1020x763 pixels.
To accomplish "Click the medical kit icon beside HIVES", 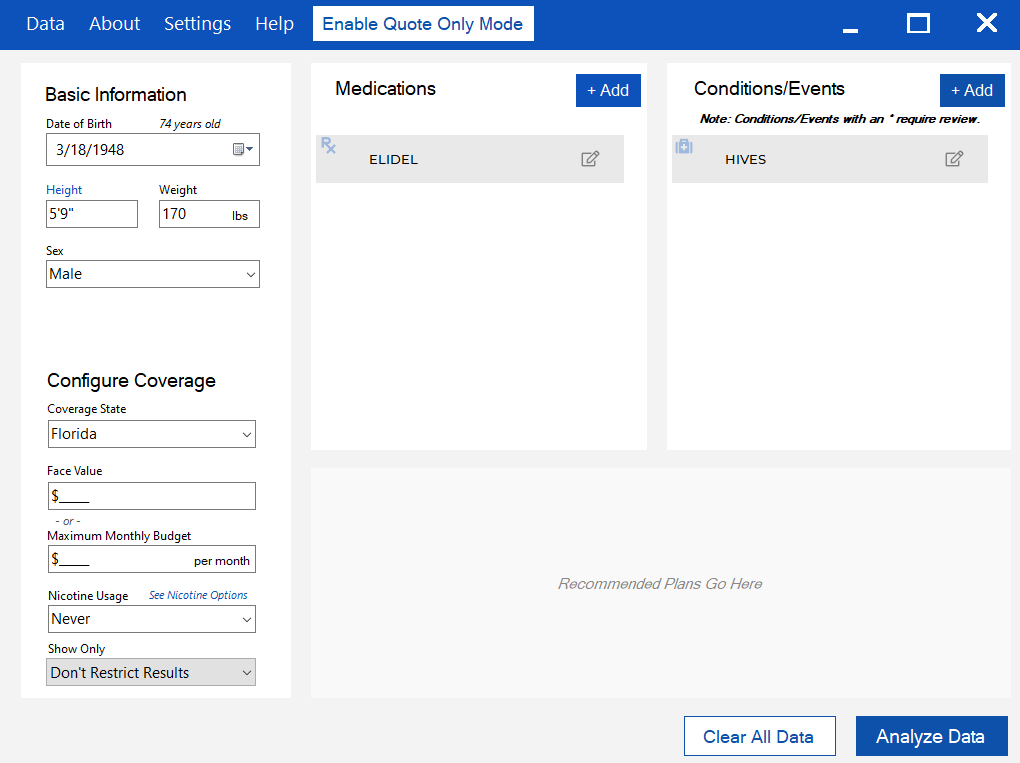I will (x=684, y=146).
